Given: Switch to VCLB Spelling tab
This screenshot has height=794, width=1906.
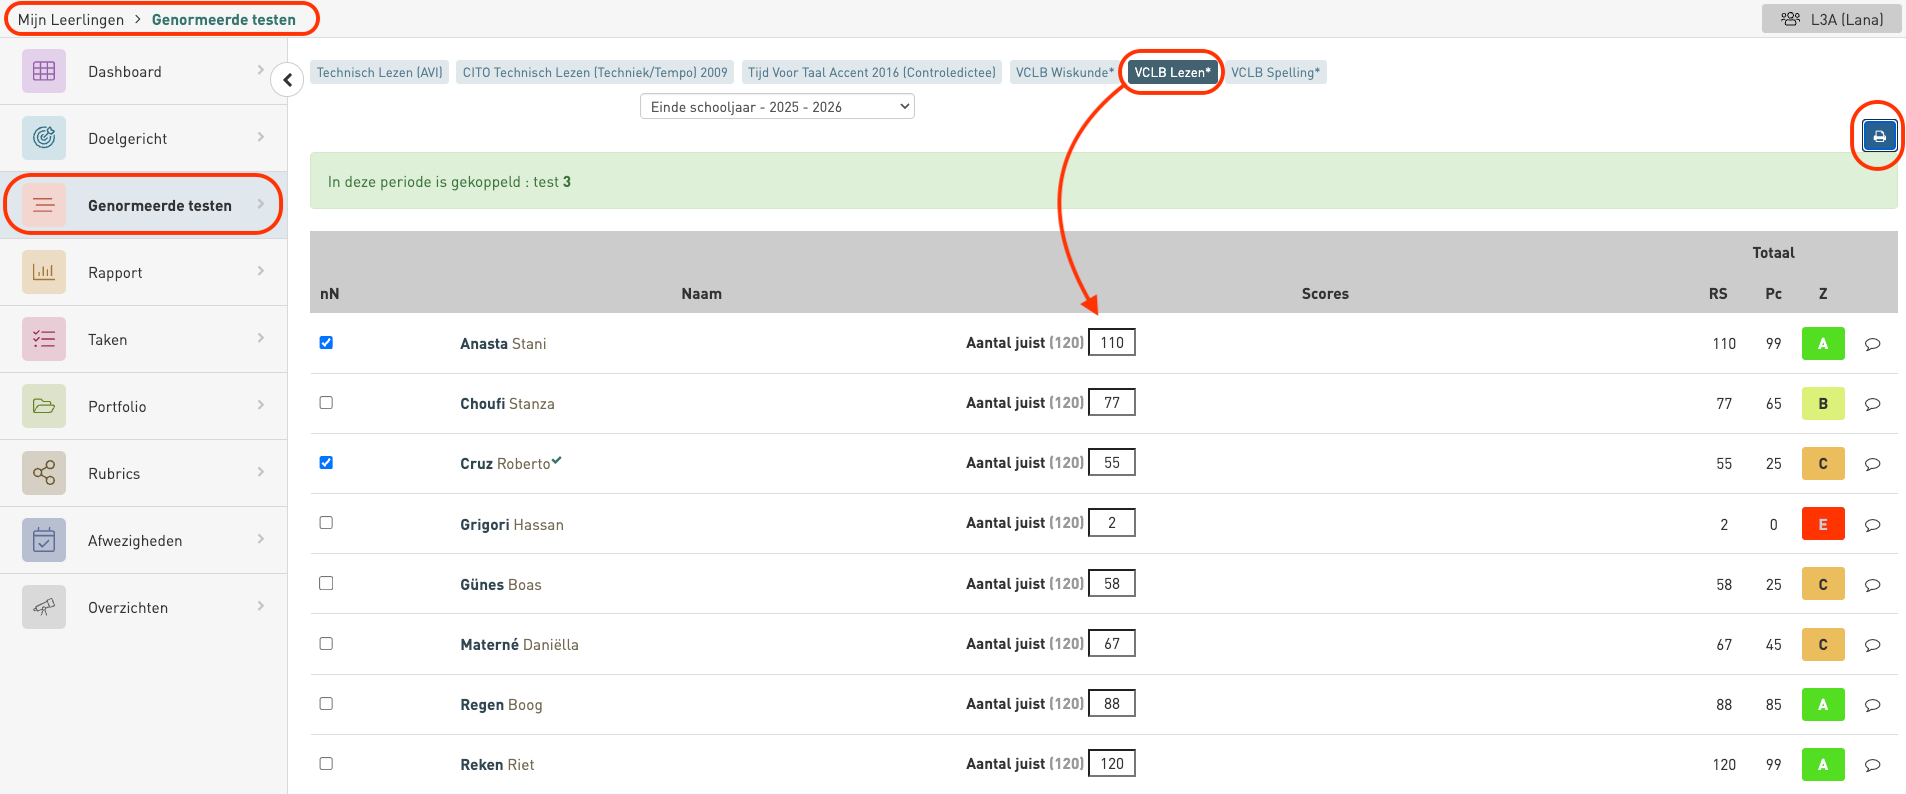Looking at the screenshot, I should 1275,72.
